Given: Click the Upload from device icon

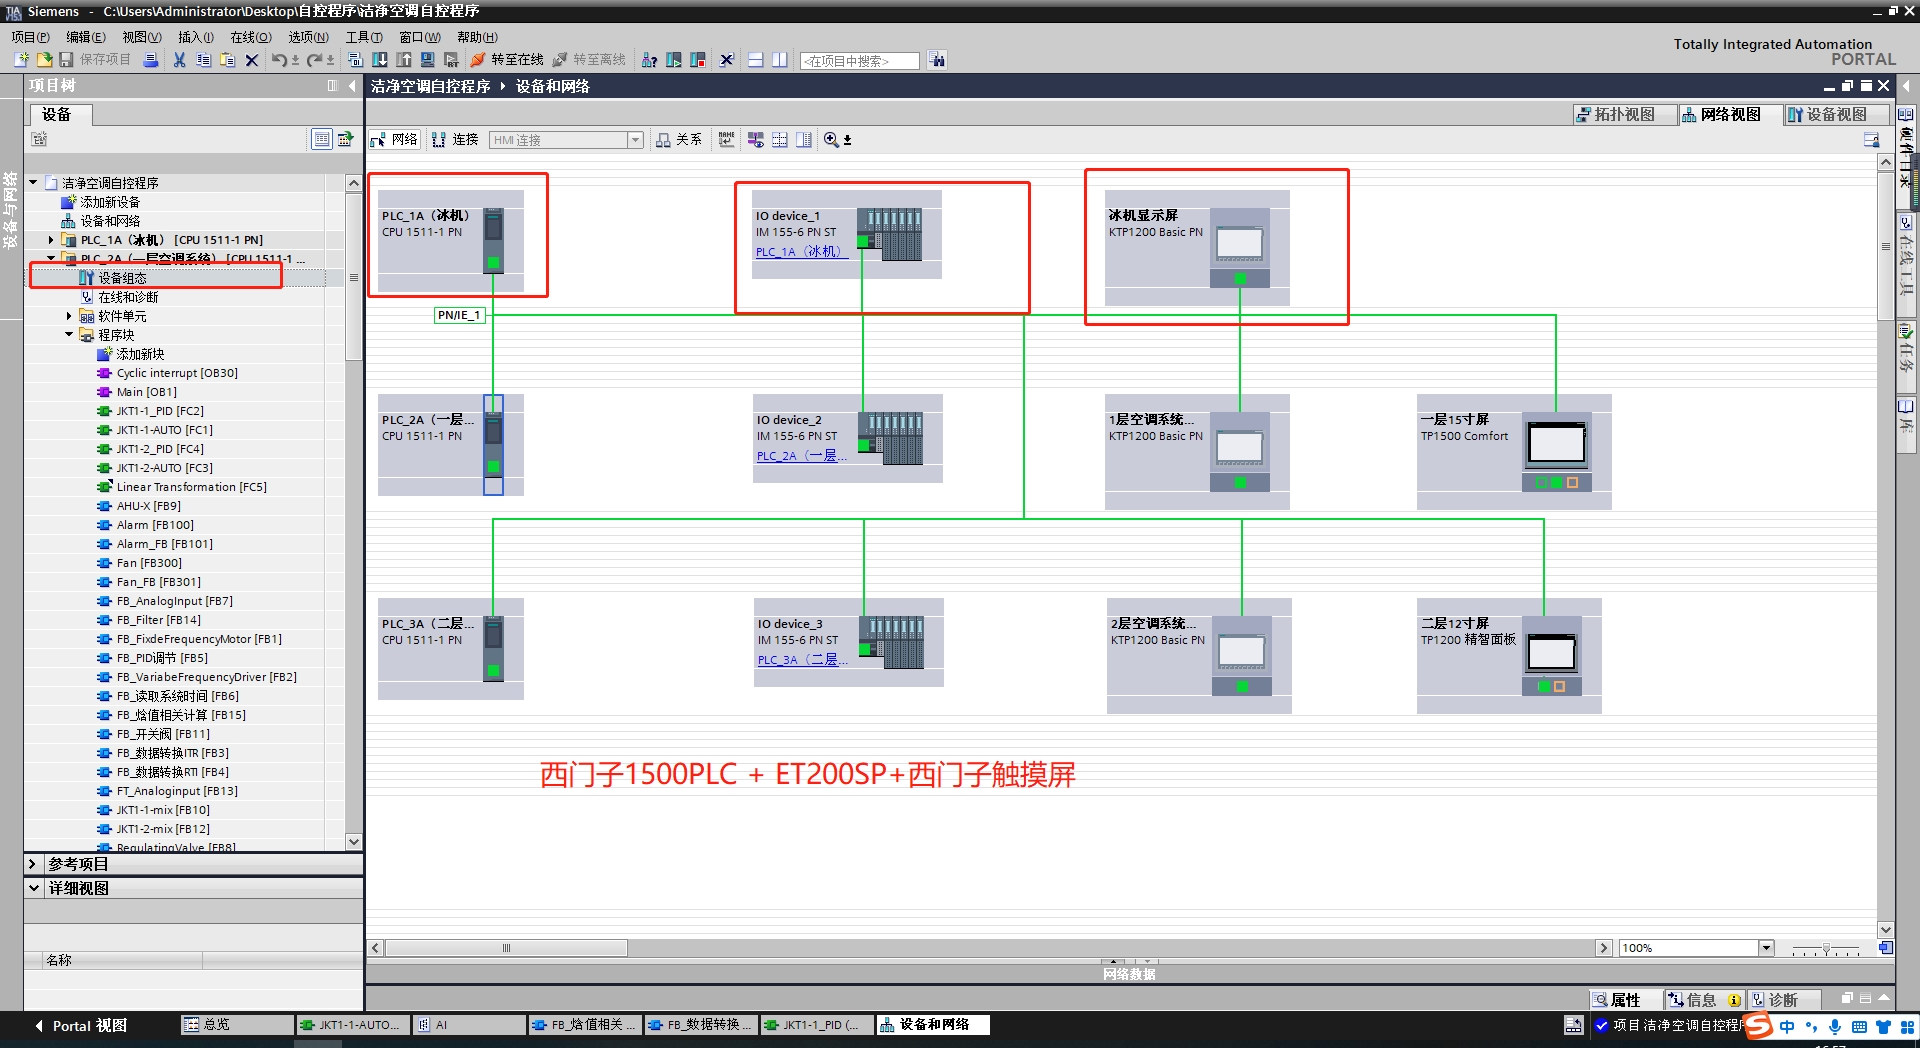Looking at the screenshot, I should (404, 60).
